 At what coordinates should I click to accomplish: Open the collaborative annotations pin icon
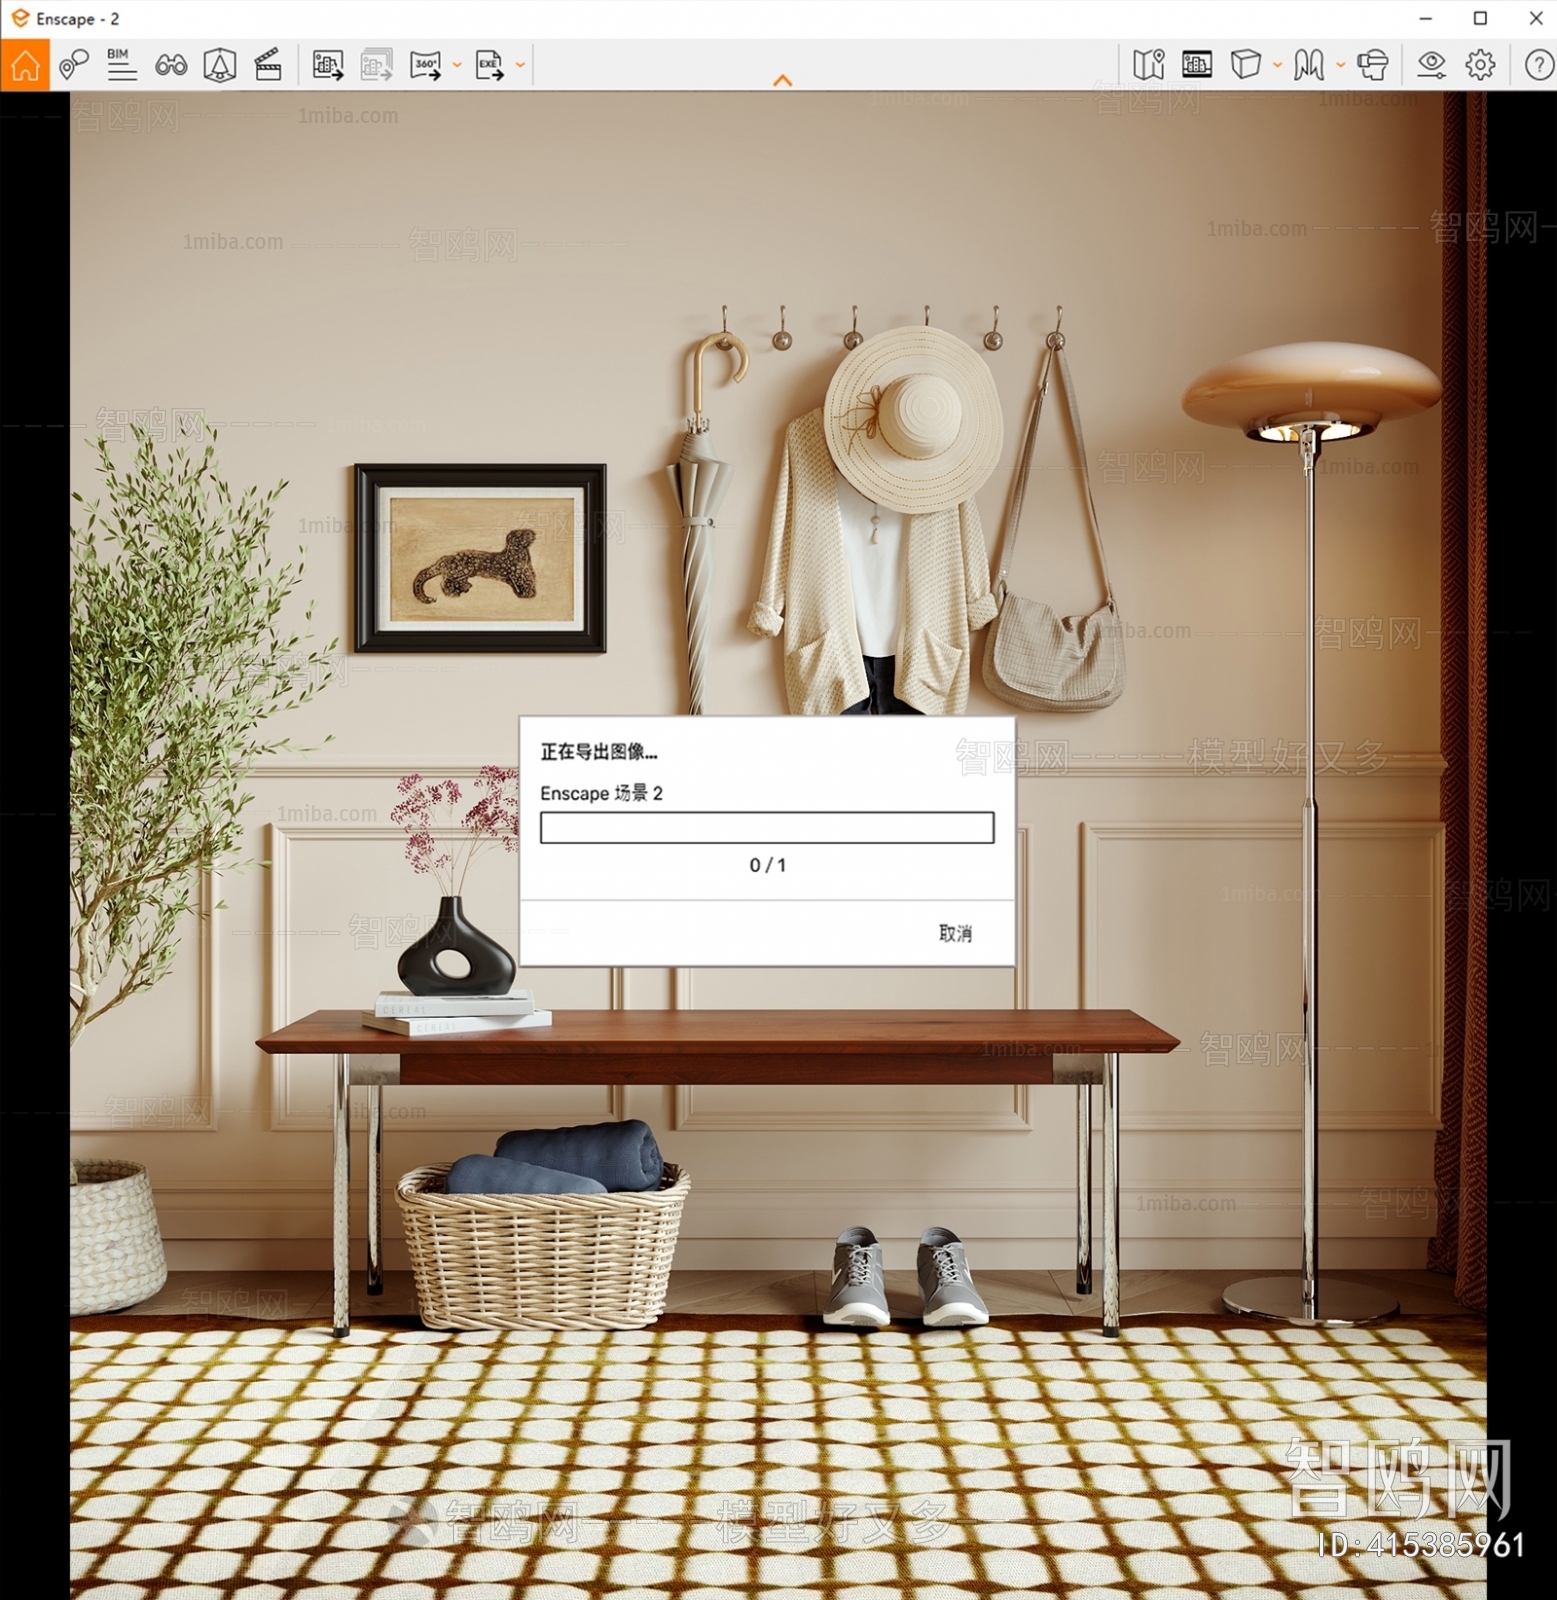click(x=73, y=65)
